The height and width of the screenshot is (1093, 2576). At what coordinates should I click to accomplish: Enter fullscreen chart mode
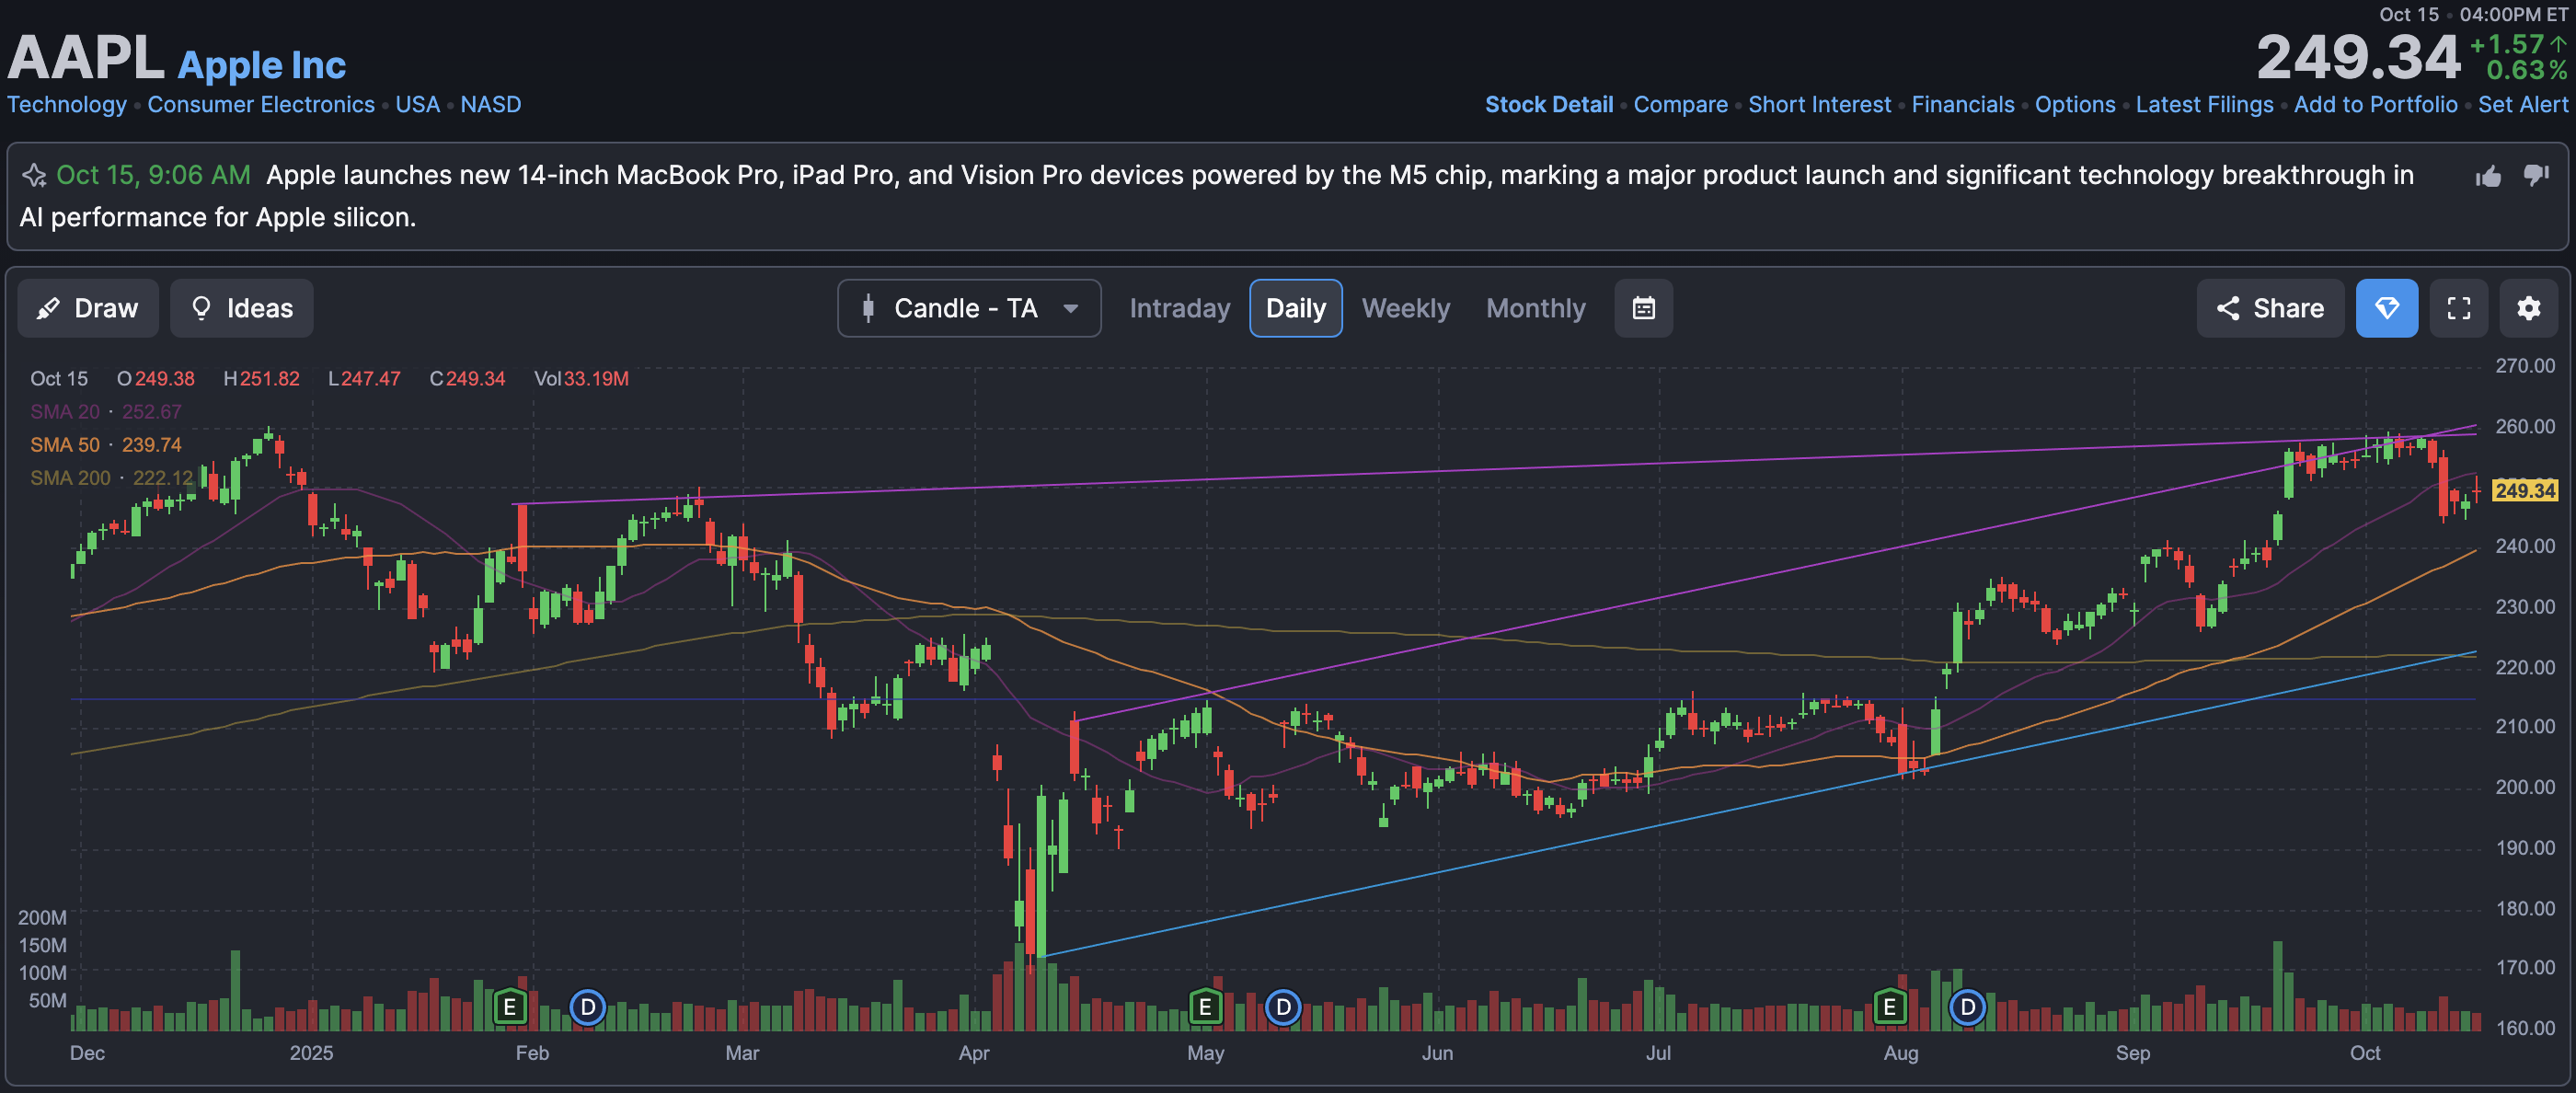(x=2458, y=308)
